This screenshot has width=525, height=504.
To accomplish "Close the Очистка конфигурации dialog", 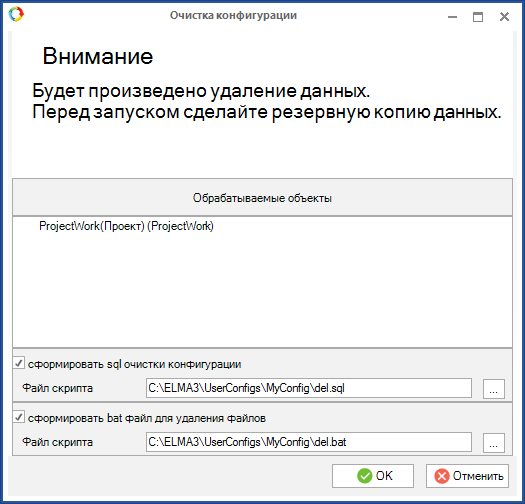I will [x=504, y=17].
